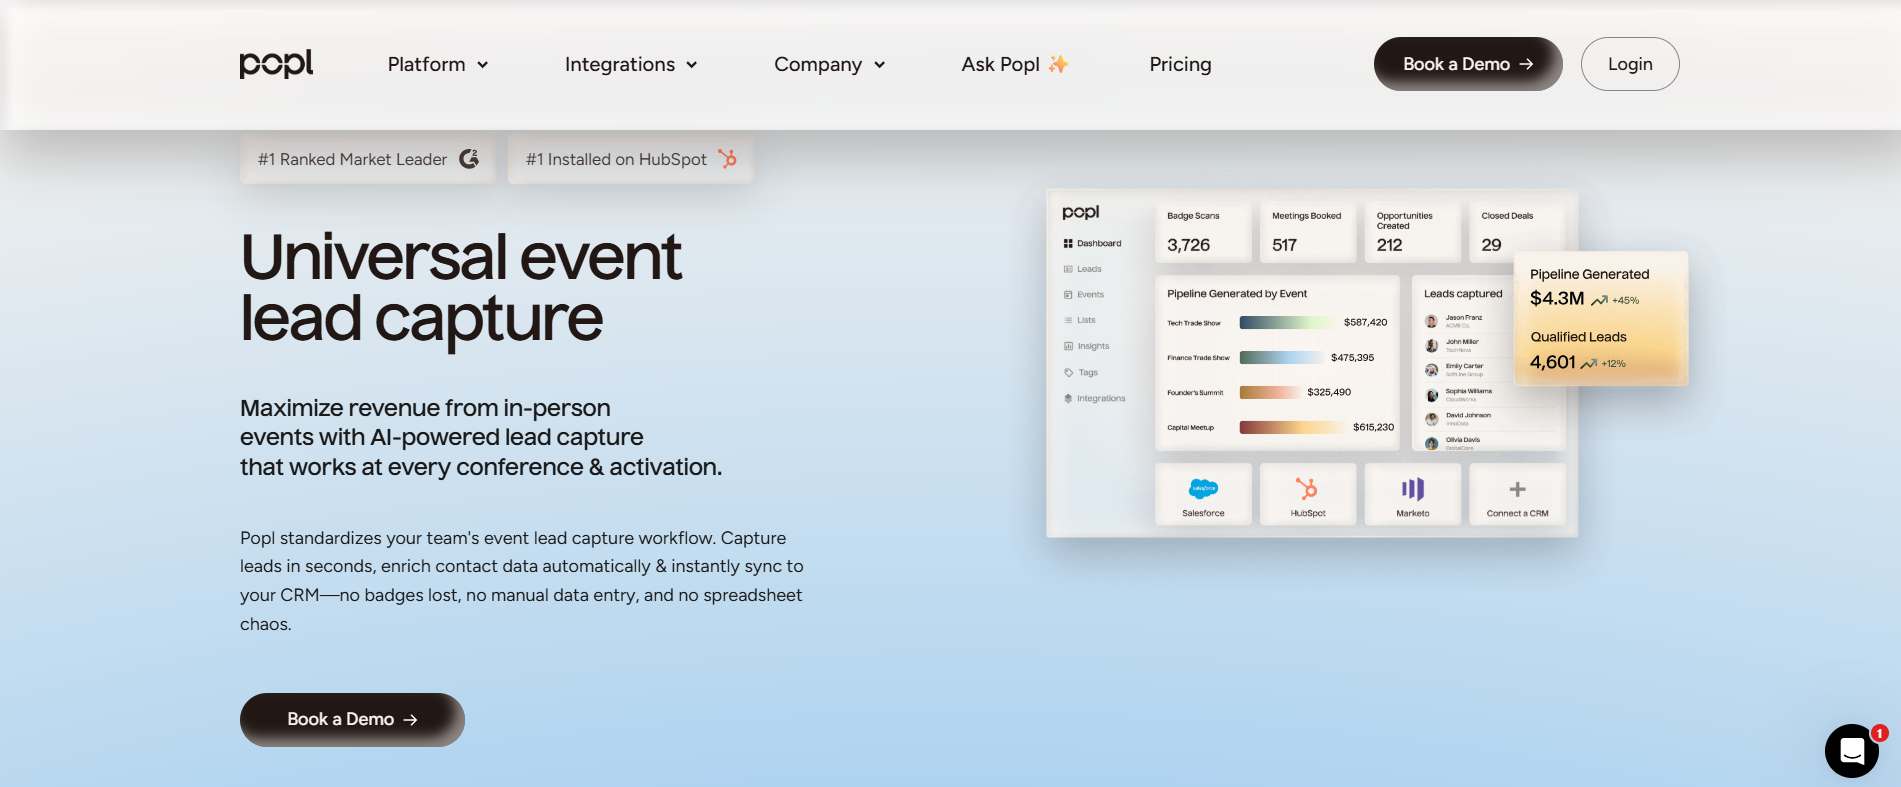Click the arrow in the header Book a Demo button
This screenshot has width=1901, height=787.
(1526, 64)
